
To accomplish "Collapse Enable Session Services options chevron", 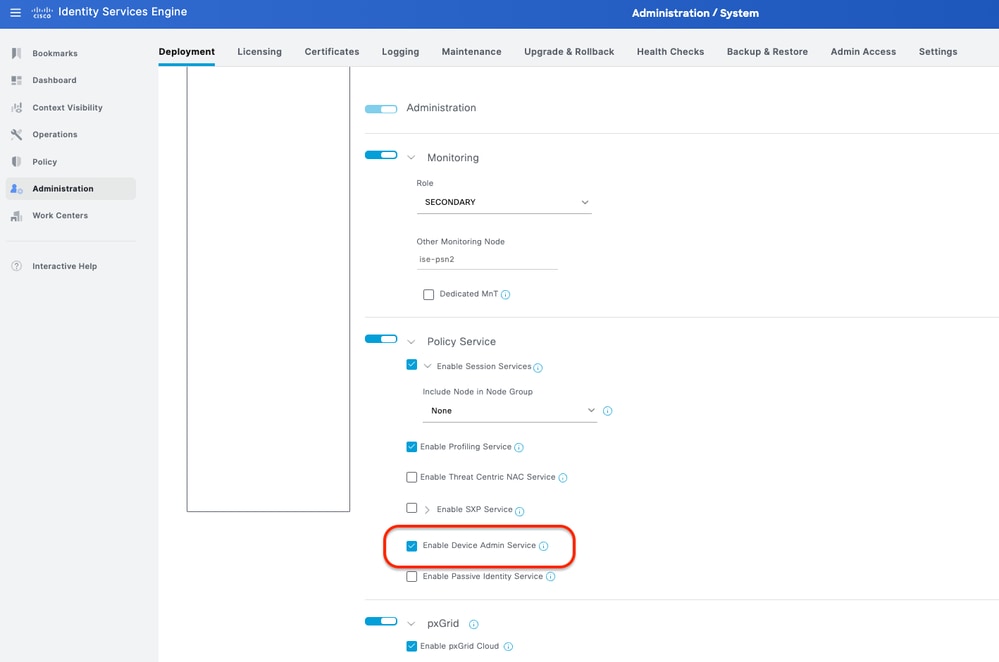I will [x=428, y=366].
